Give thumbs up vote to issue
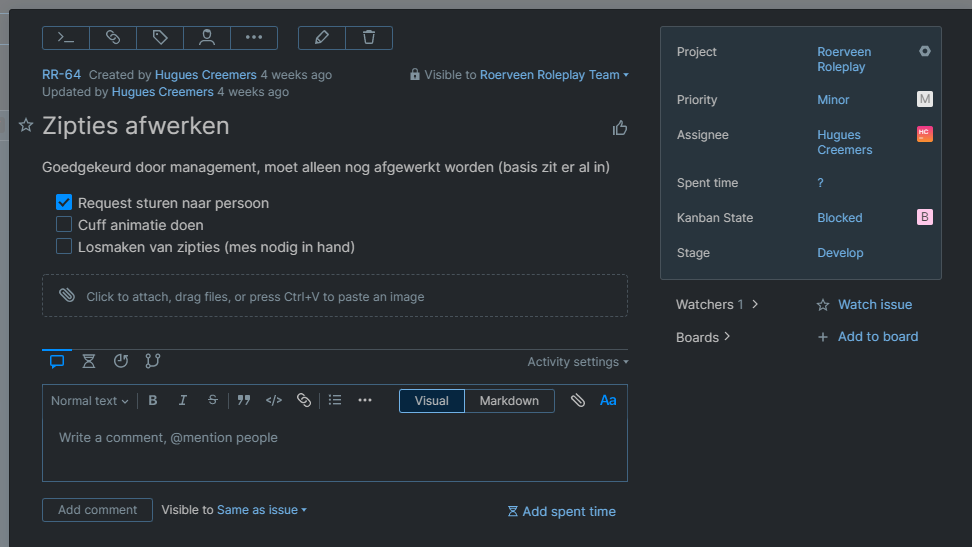 pos(620,128)
